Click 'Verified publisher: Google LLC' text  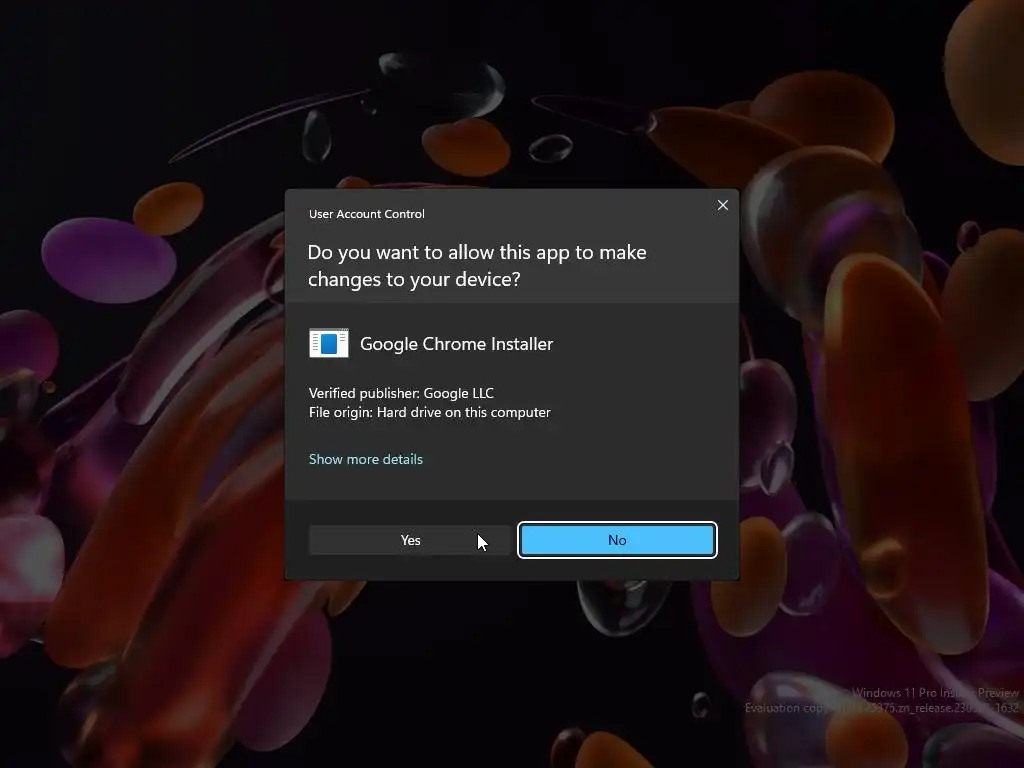click(x=401, y=393)
